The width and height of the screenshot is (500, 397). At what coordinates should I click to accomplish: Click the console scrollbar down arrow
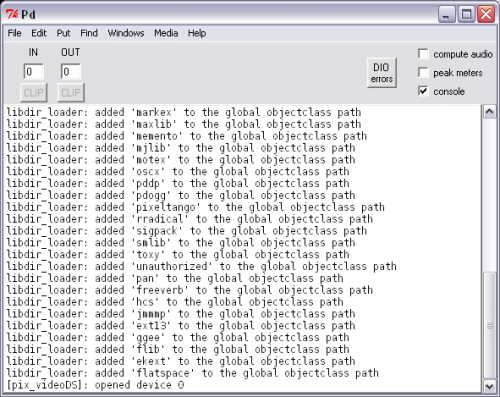489,386
